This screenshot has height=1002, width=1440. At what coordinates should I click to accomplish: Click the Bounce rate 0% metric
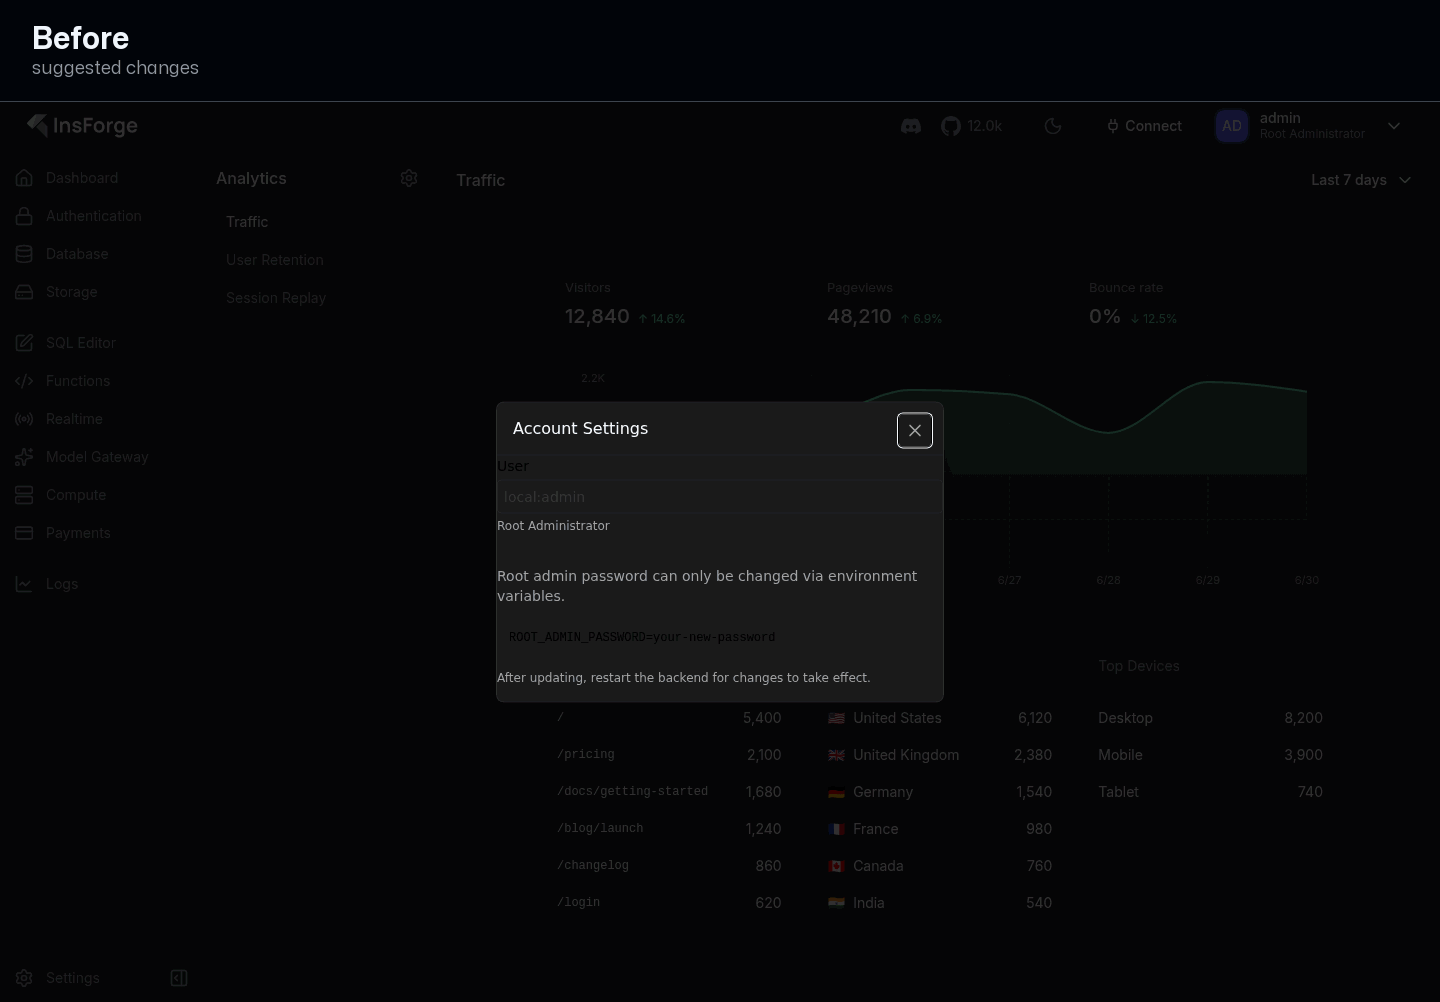(x=1133, y=304)
